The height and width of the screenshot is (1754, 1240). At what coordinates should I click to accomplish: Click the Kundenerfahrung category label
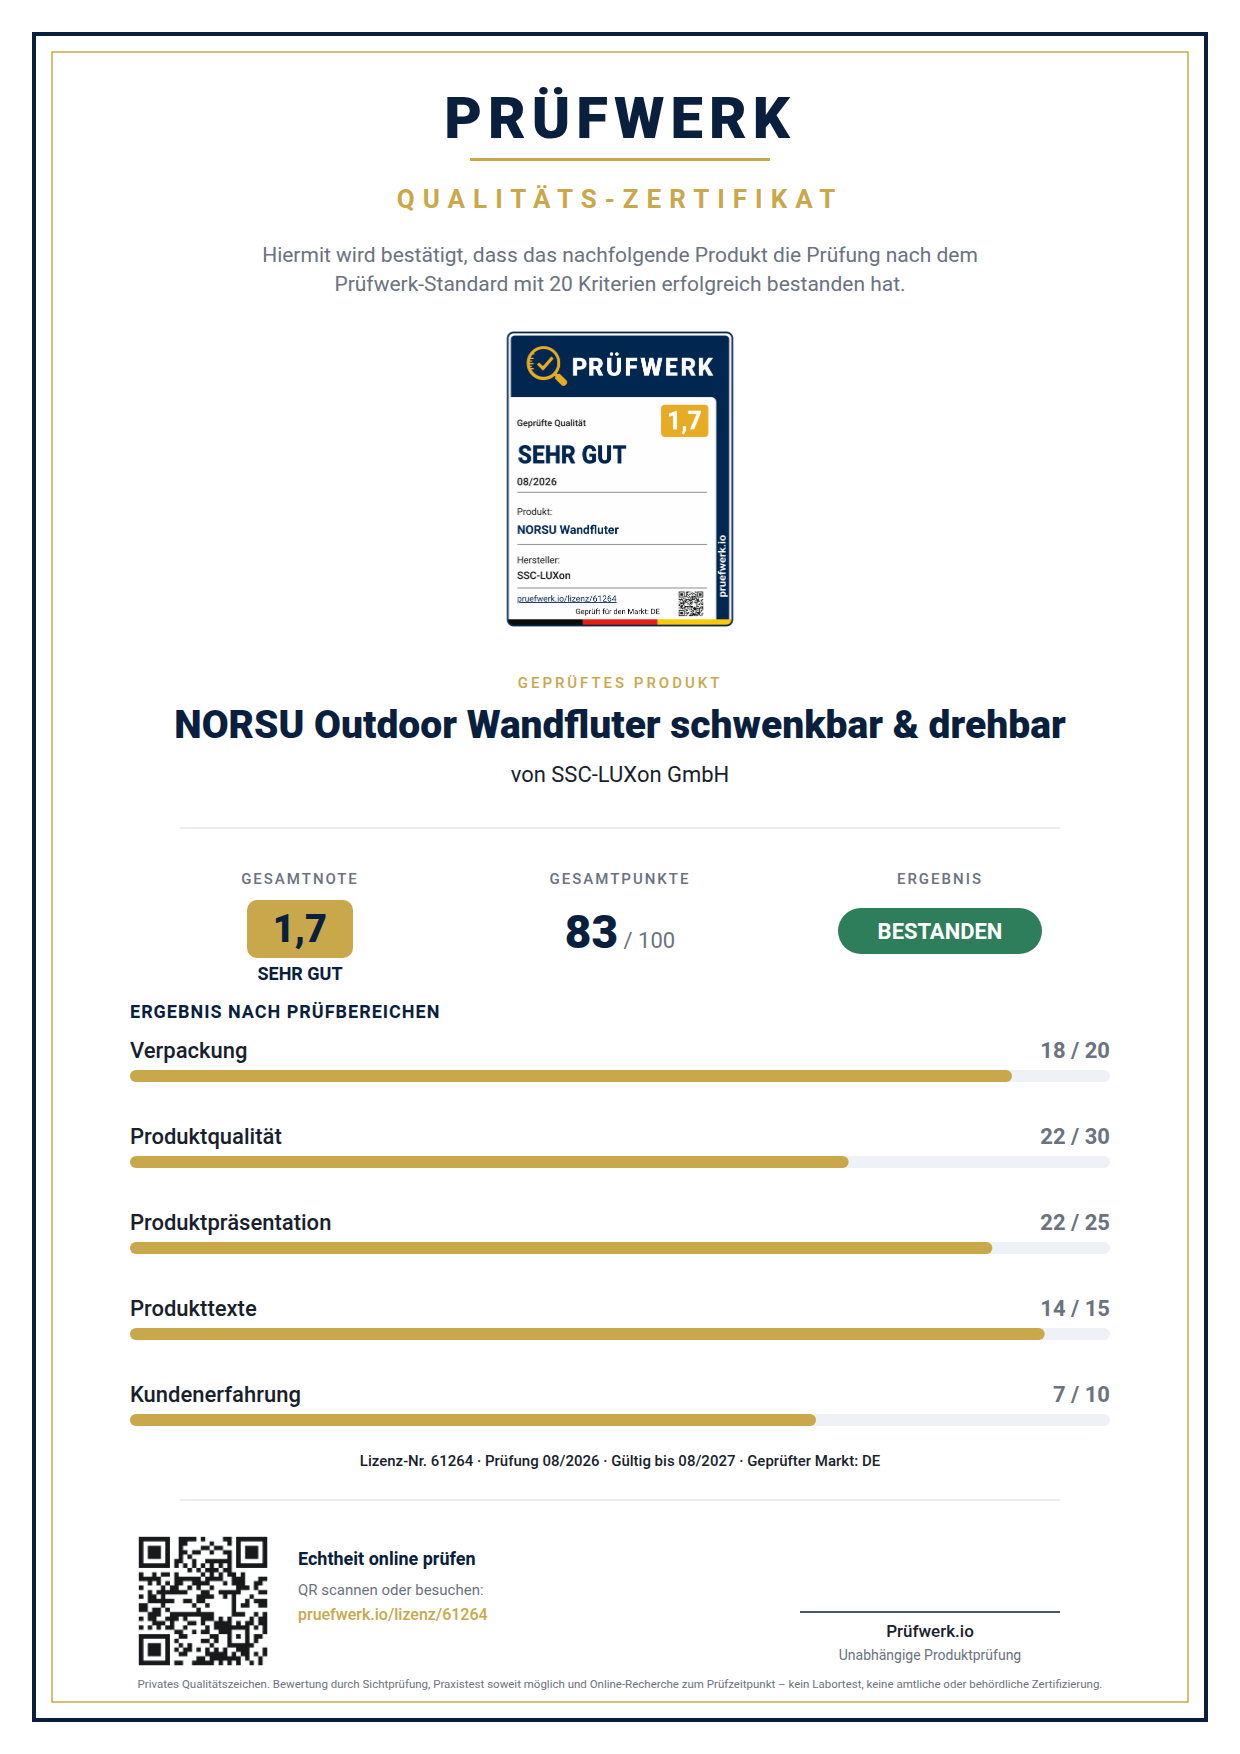point(216,1395)
